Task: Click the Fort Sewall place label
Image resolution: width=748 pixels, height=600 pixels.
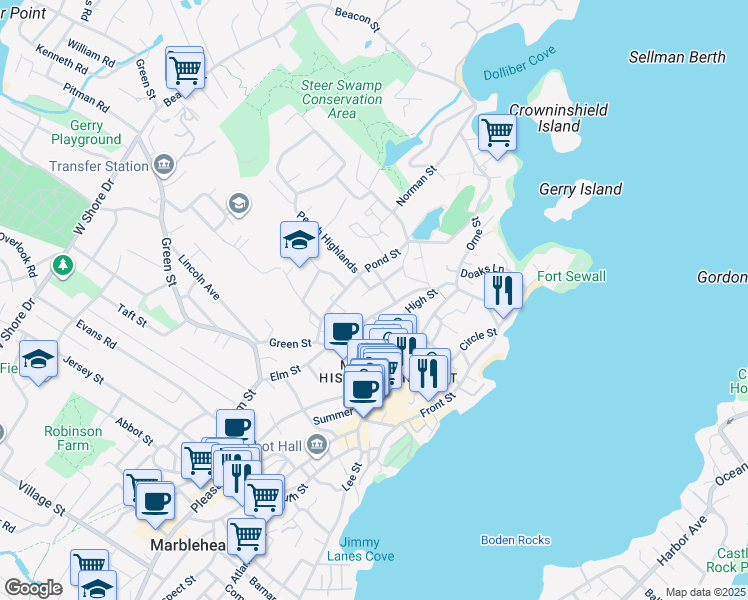Action: (x=570, y=276)
